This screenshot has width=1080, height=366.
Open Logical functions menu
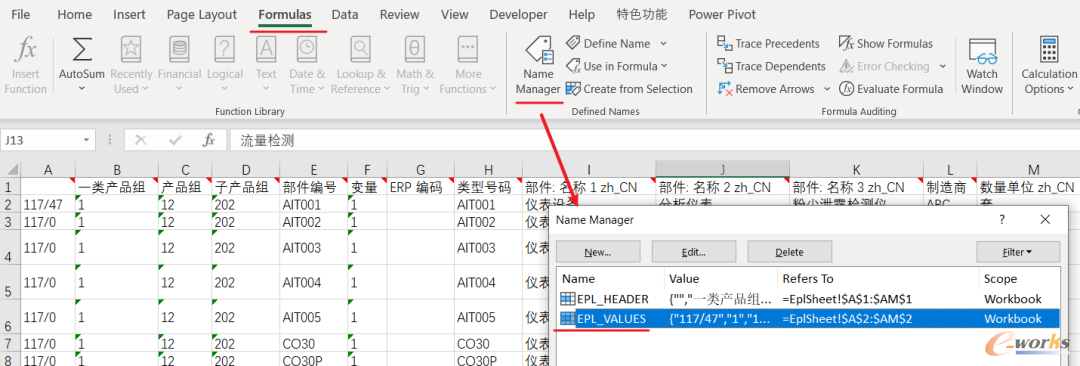225,65
